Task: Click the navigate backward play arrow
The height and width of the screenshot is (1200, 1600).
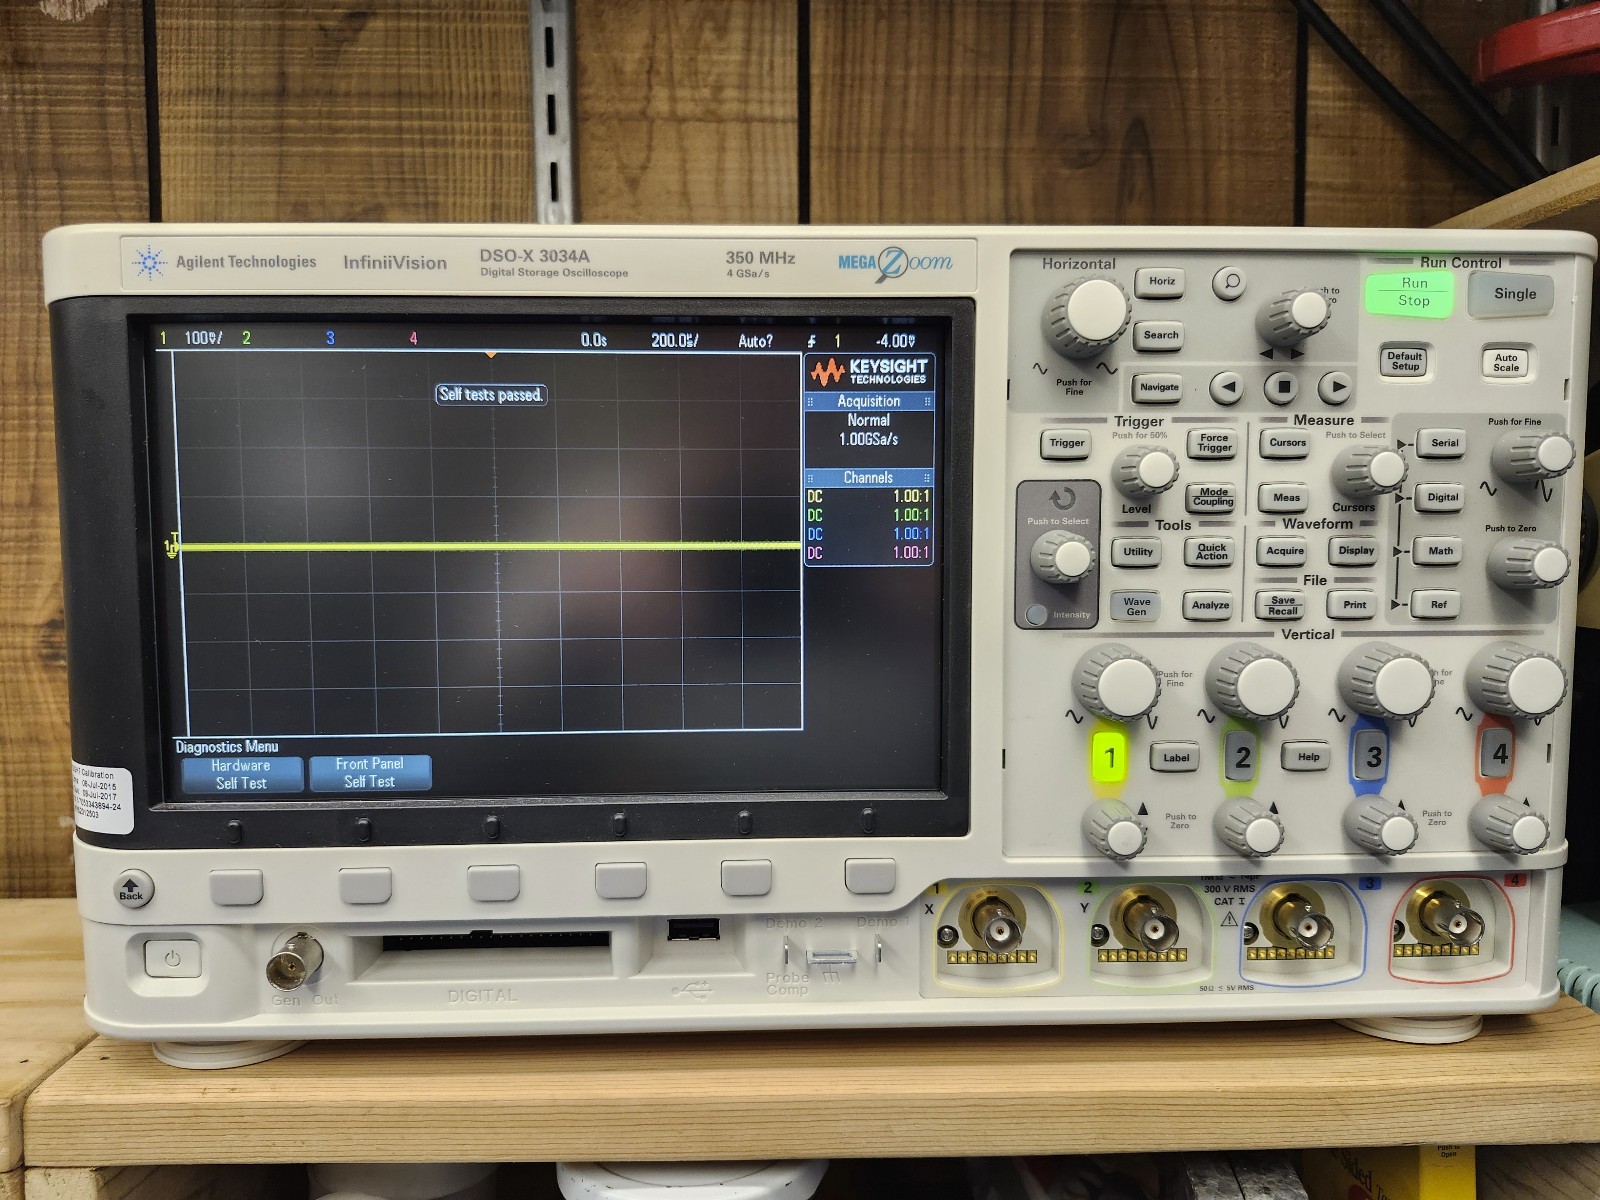Action: pyautogui.click(x=1228, y=387)
